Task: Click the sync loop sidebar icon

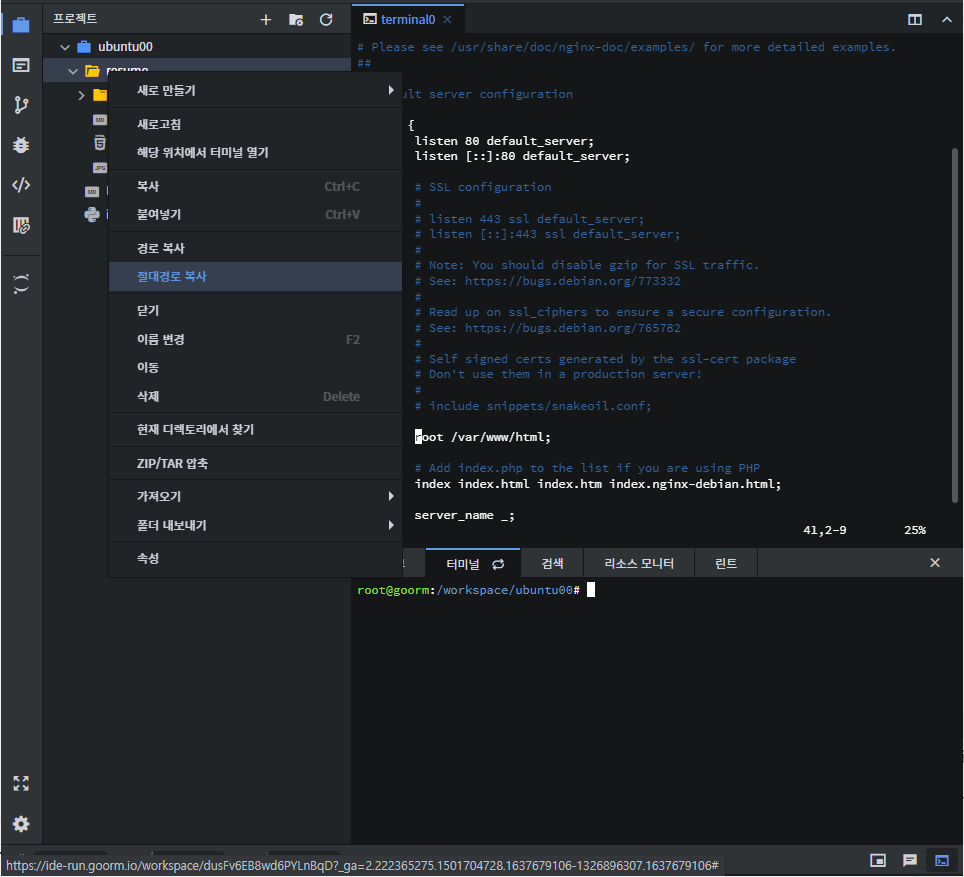Action: (21, 284)
